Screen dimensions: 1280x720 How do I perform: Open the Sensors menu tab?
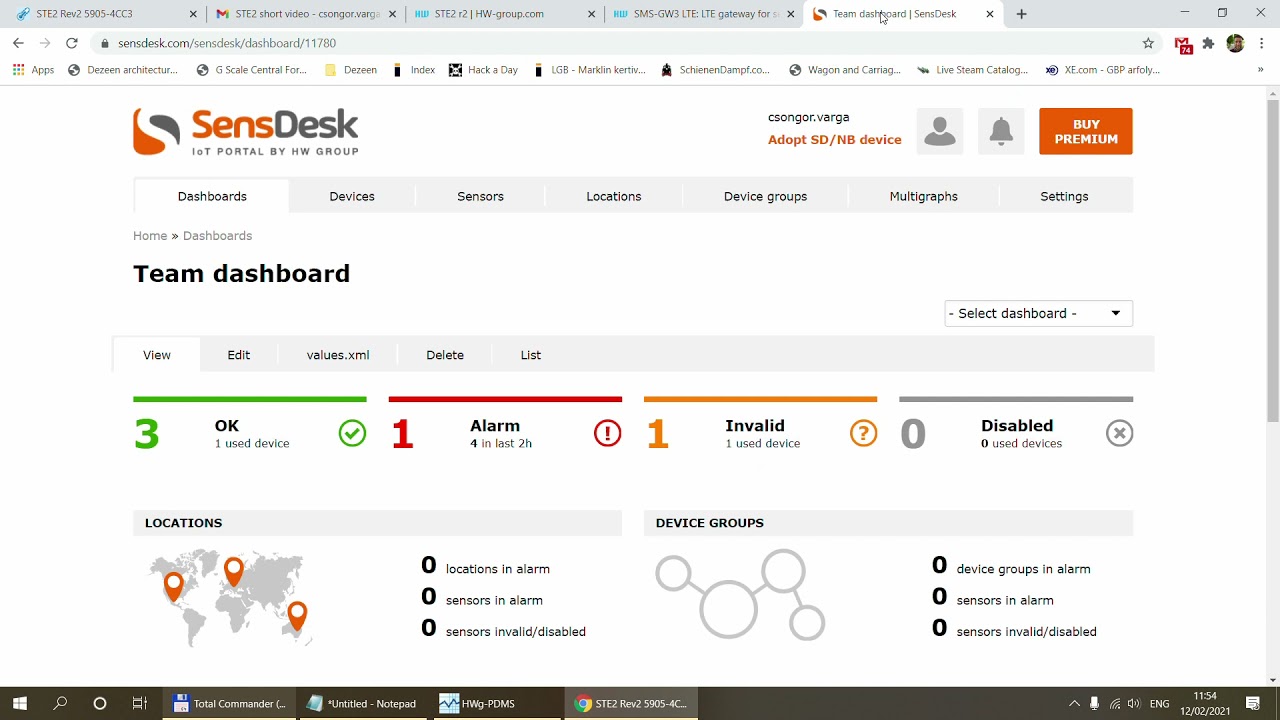point(480,196)
